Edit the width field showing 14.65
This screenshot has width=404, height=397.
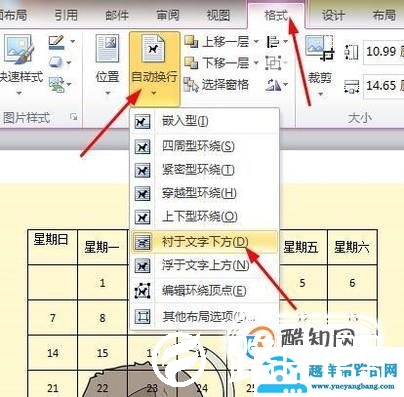(x=384, y=86)
